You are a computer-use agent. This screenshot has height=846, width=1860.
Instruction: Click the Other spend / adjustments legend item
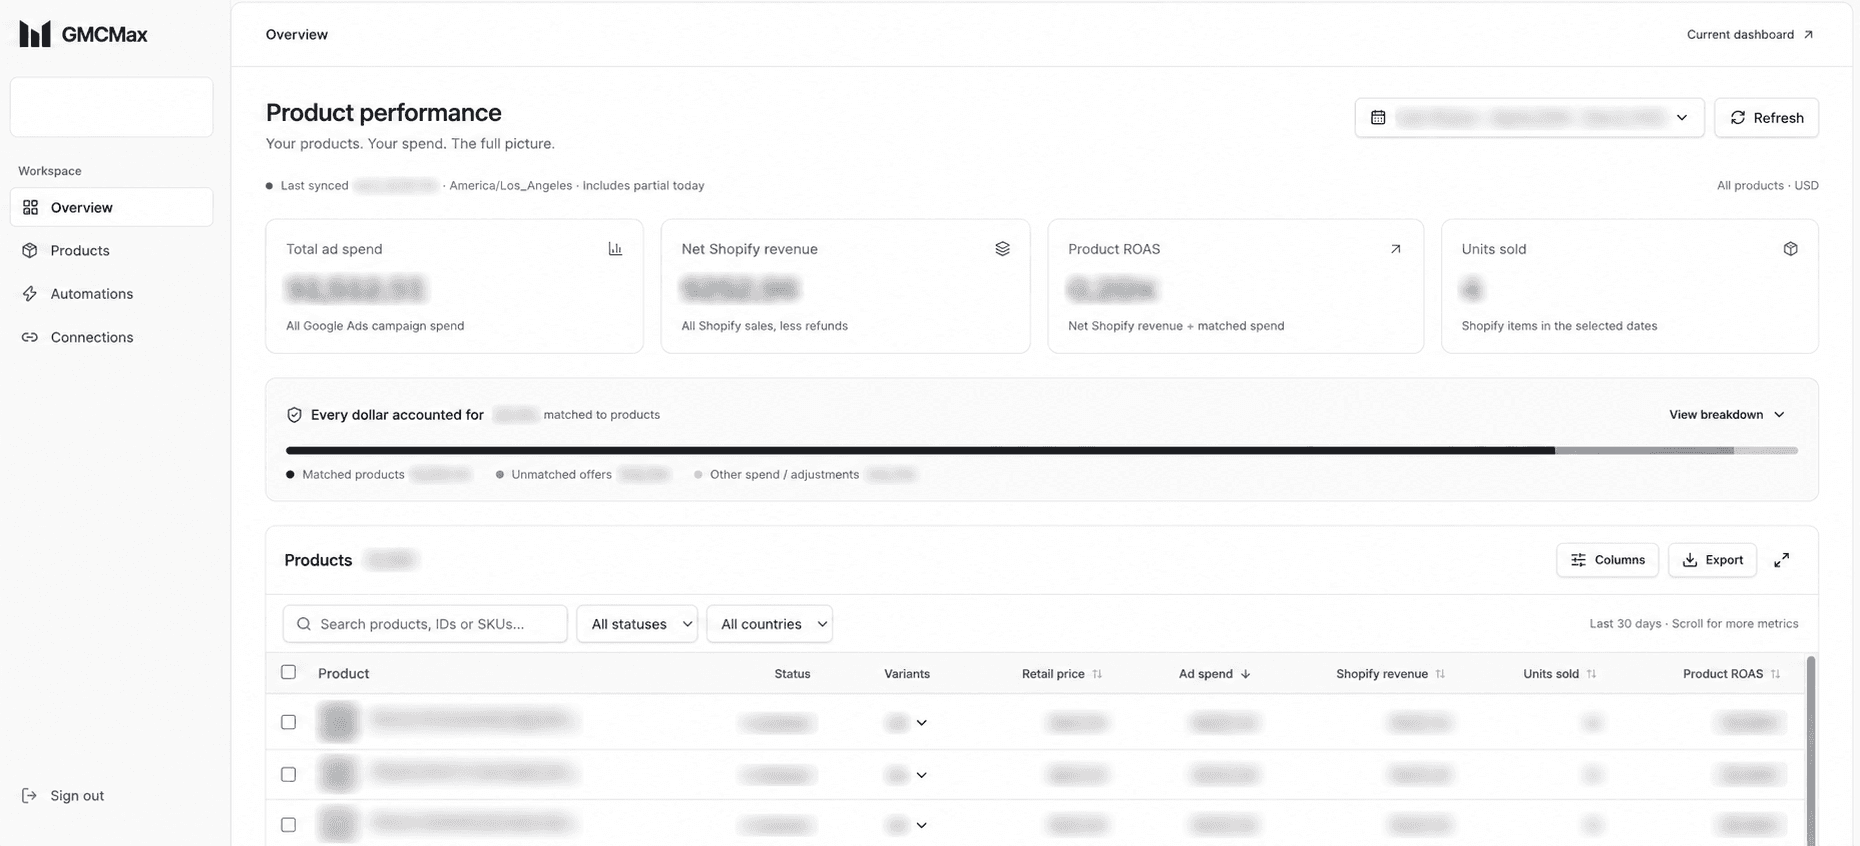(x=805, y=474)
